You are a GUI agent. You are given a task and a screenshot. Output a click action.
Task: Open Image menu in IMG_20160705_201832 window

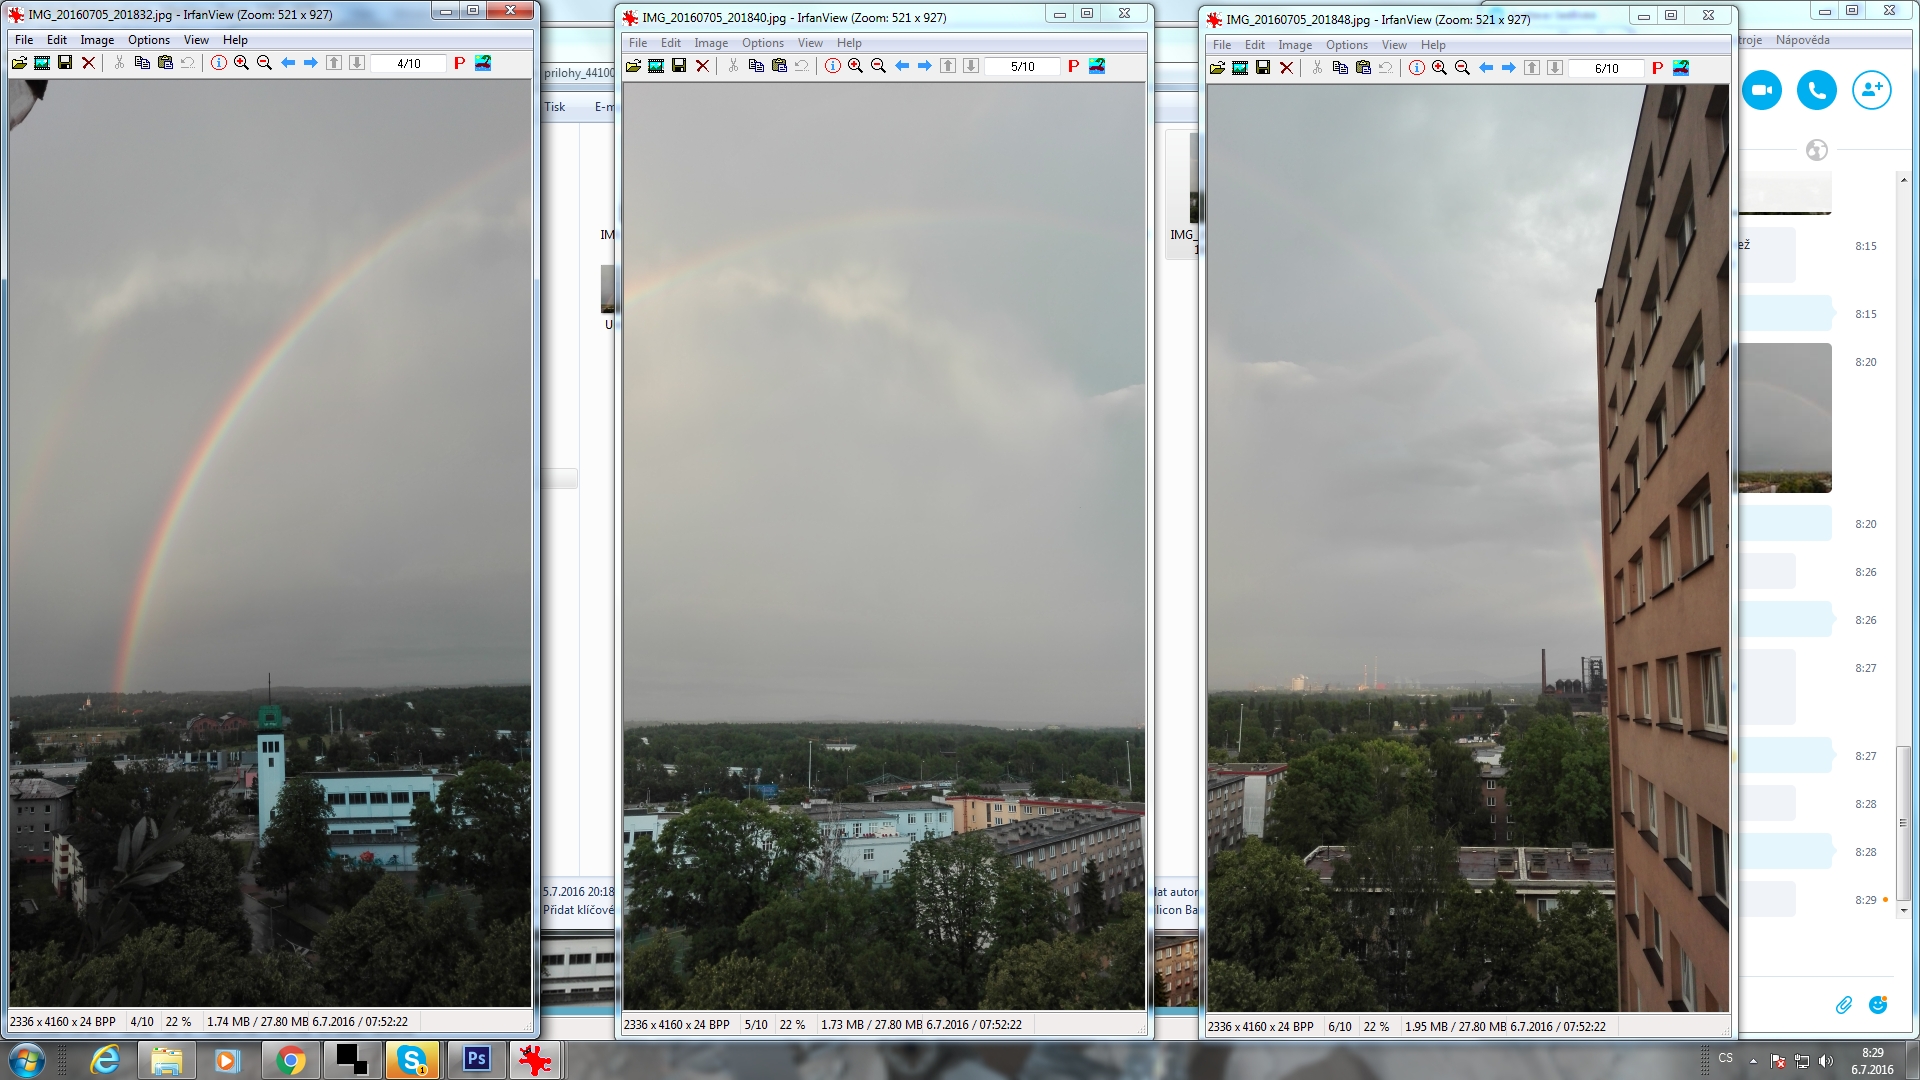[97, 40]
